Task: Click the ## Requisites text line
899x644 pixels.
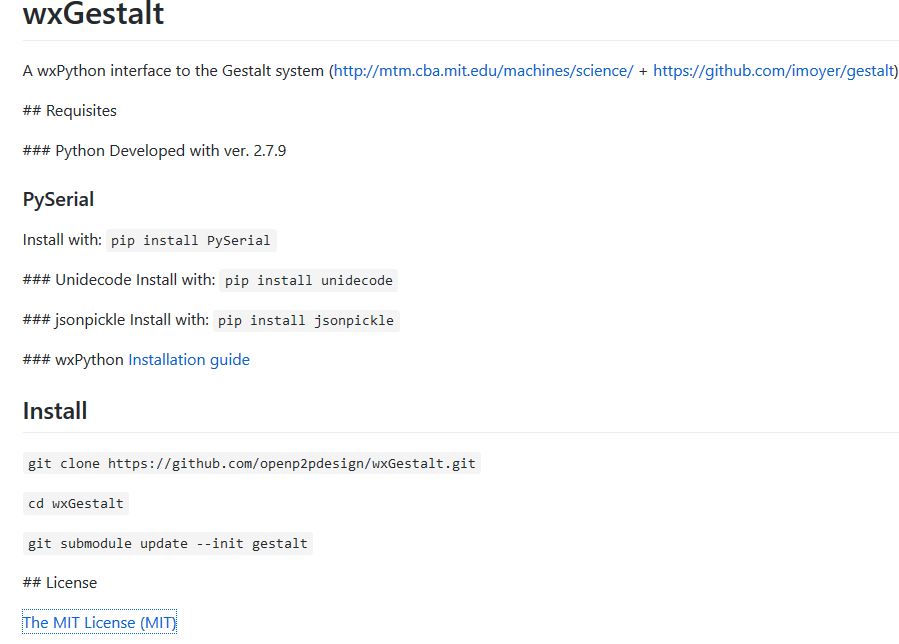Action: coord(69,111)
